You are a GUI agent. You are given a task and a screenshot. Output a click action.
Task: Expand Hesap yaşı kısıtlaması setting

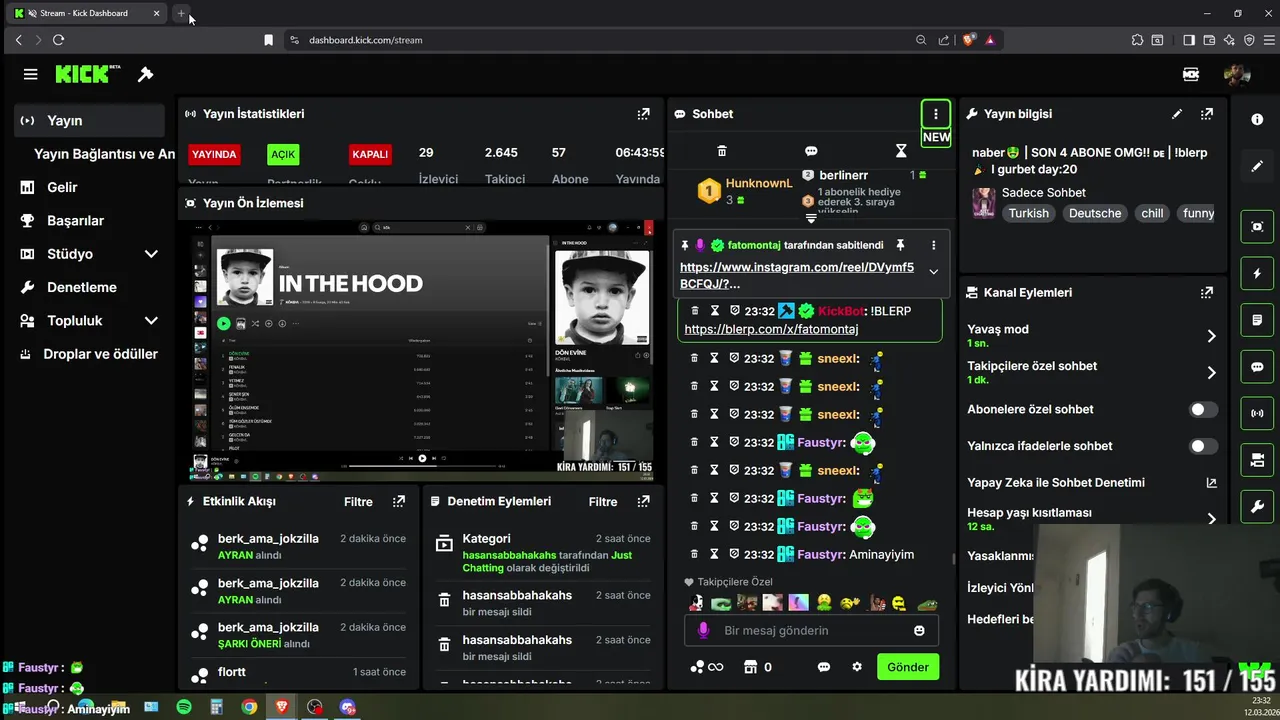click(x=1211, y=519)
